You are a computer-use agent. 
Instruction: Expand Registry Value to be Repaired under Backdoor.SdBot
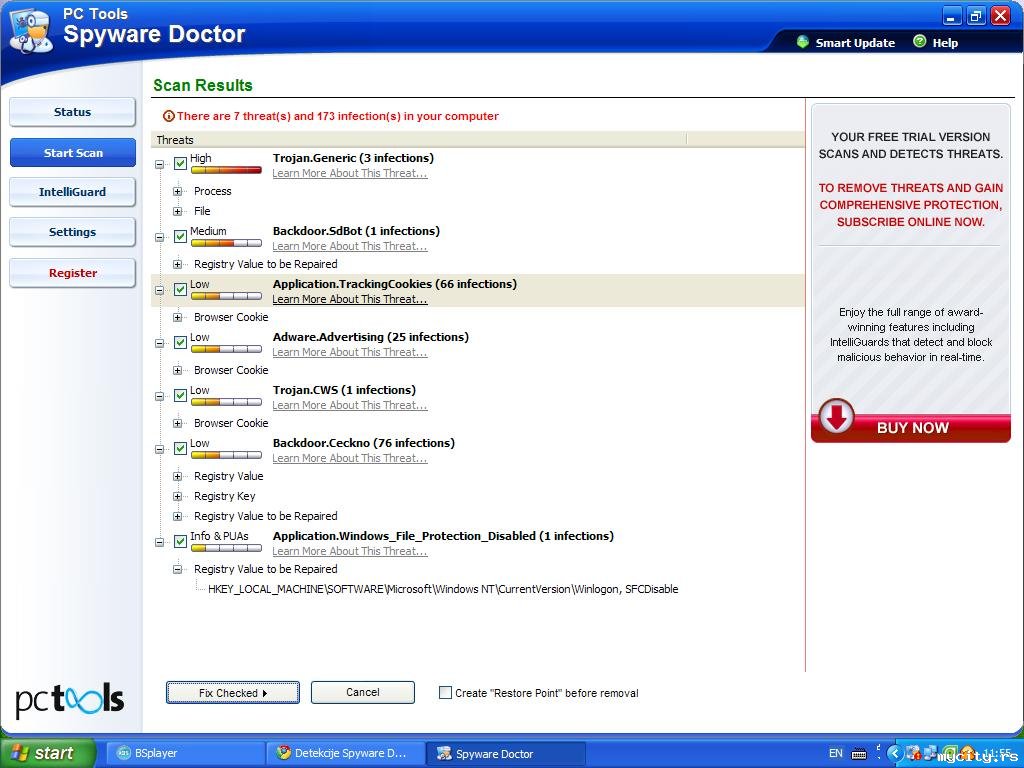tap(177, 264)
